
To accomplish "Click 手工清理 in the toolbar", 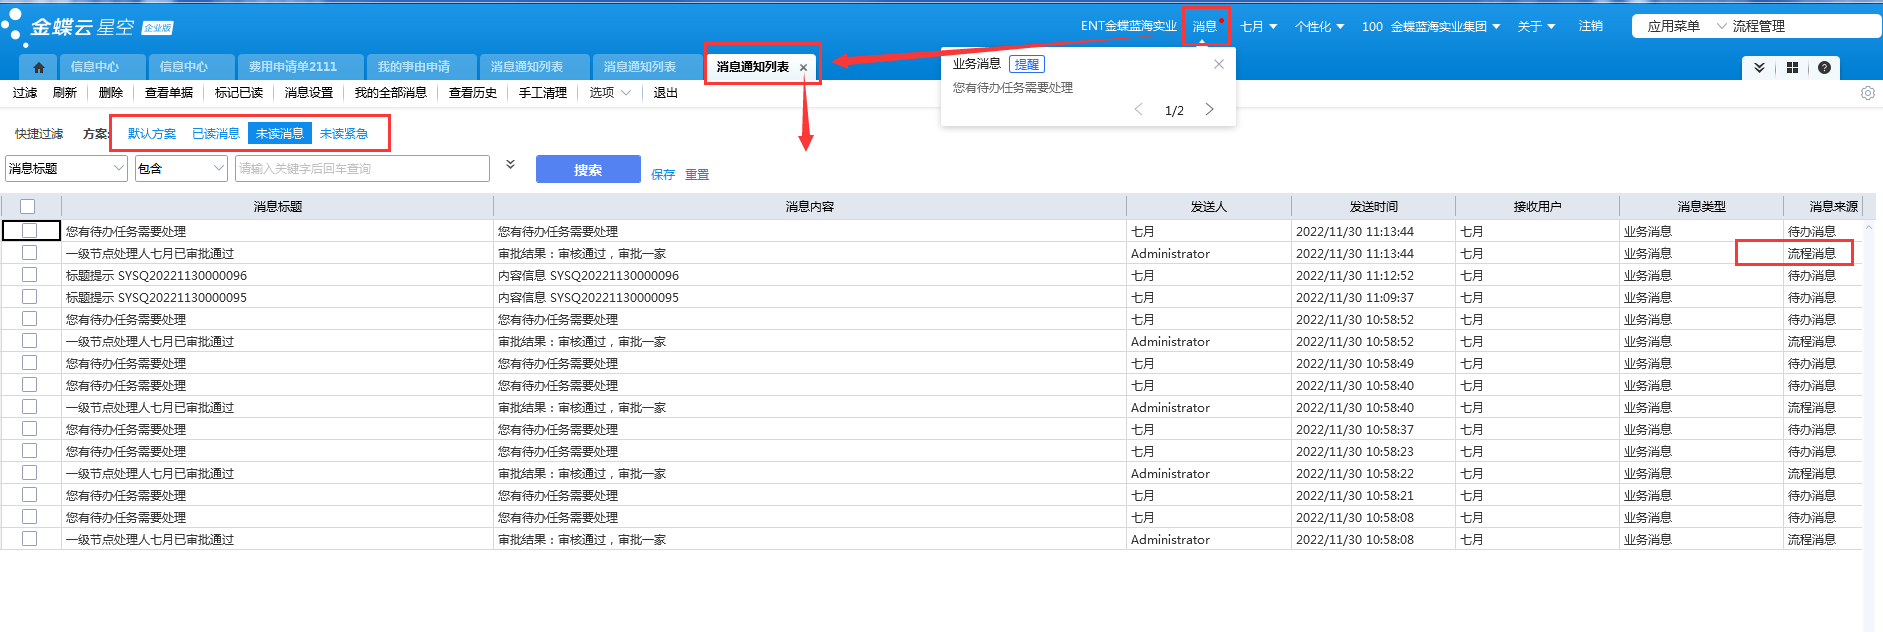I will click(543, 93).
